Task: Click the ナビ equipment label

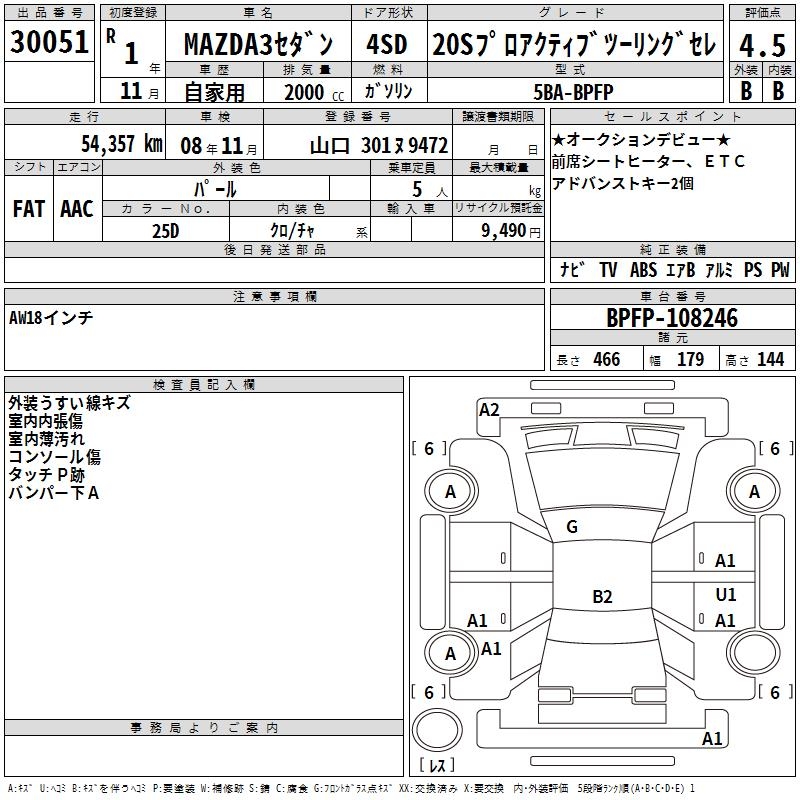Action: click(x=571, y=269)
